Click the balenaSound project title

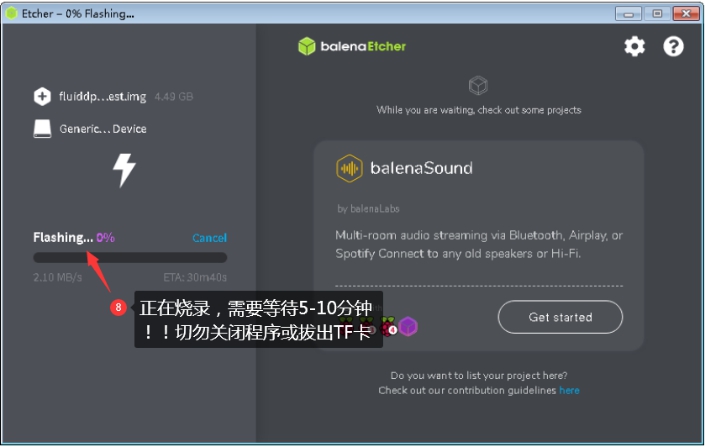[x=421, y=168]
